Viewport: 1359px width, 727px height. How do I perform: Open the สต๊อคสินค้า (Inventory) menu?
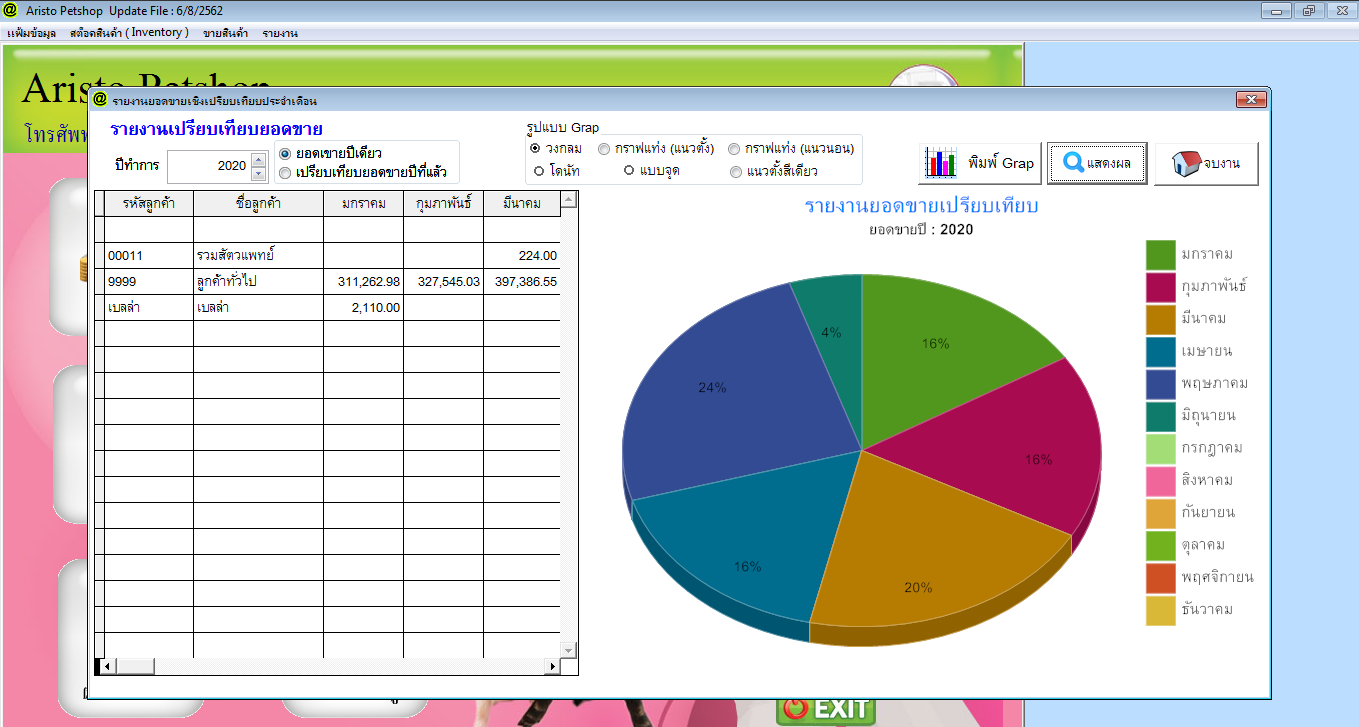129,33
